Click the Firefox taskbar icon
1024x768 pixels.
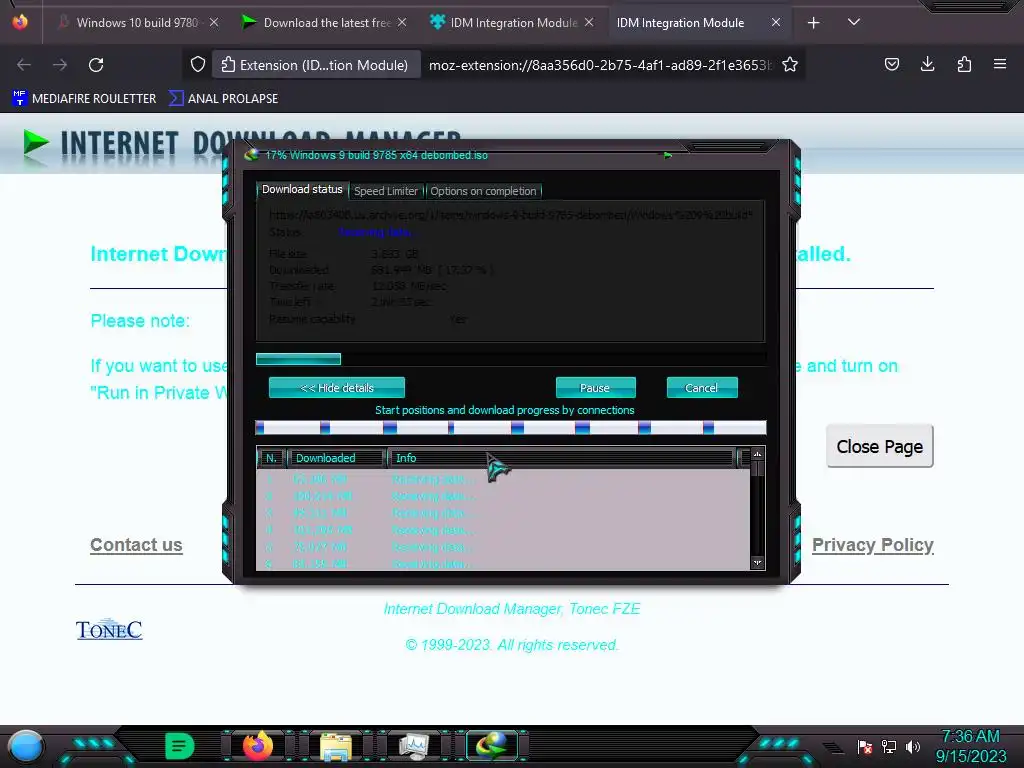(x=258, y=746)
